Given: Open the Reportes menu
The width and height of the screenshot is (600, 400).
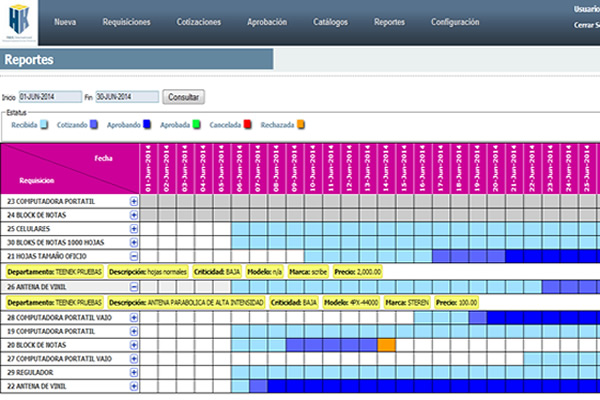Looking at the screenshot, I should tap(389, 21).
